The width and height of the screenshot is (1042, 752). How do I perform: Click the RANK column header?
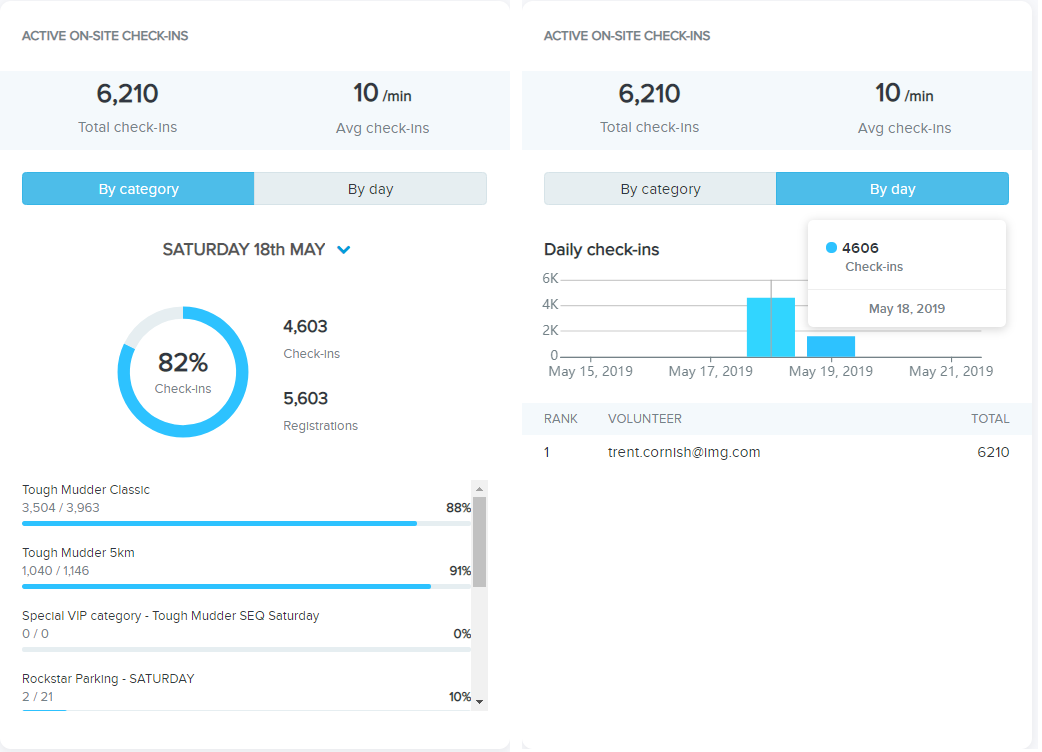[x=561, y=419]
